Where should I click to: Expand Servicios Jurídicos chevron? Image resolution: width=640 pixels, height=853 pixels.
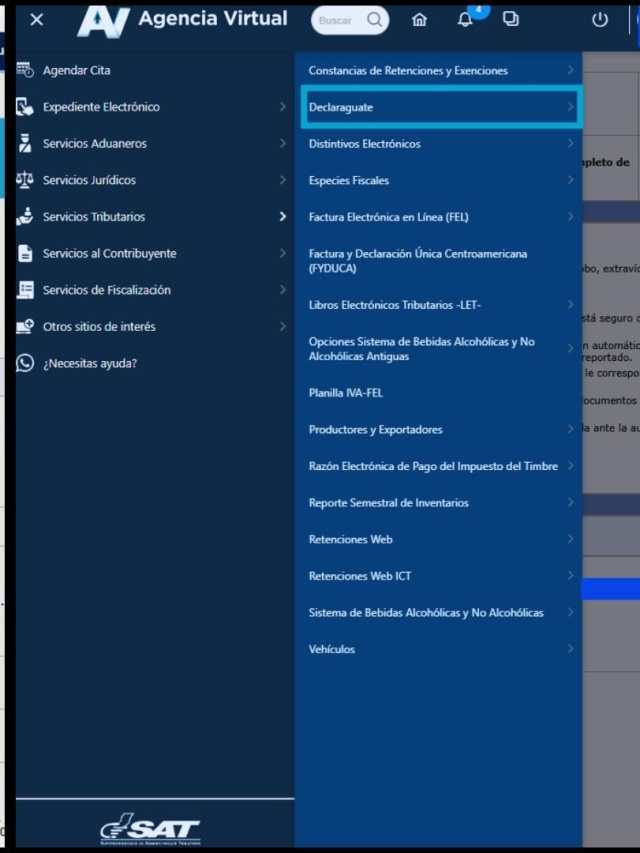[x=282, y=180]
